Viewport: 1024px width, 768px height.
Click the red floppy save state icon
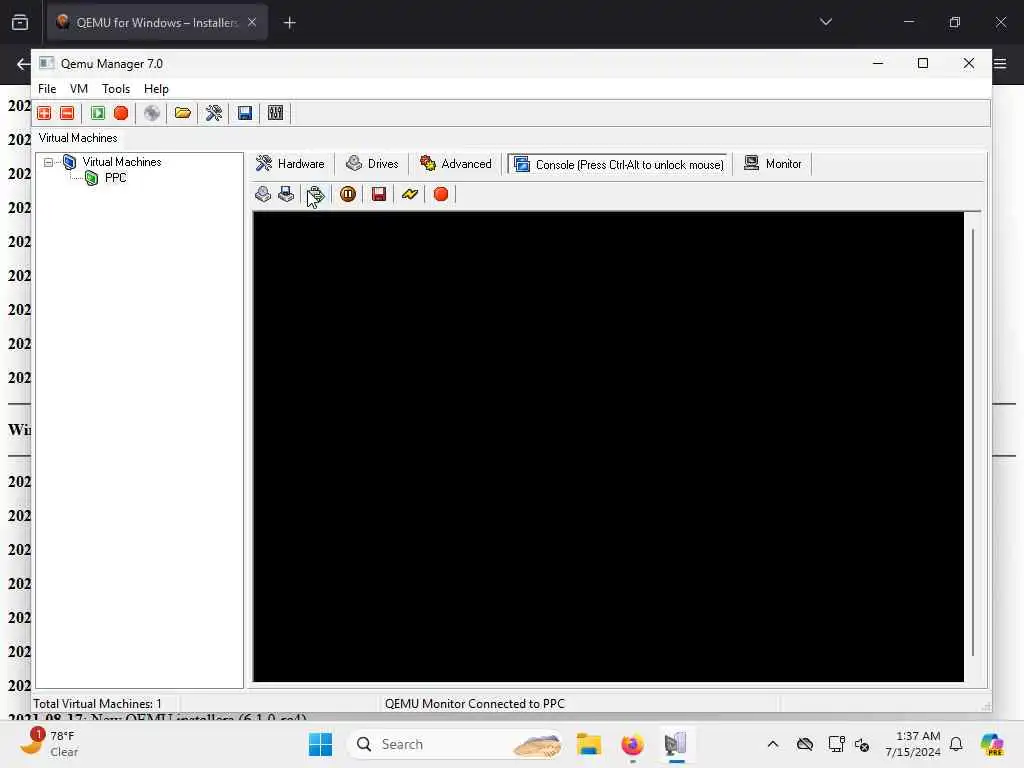coord(379,194)
